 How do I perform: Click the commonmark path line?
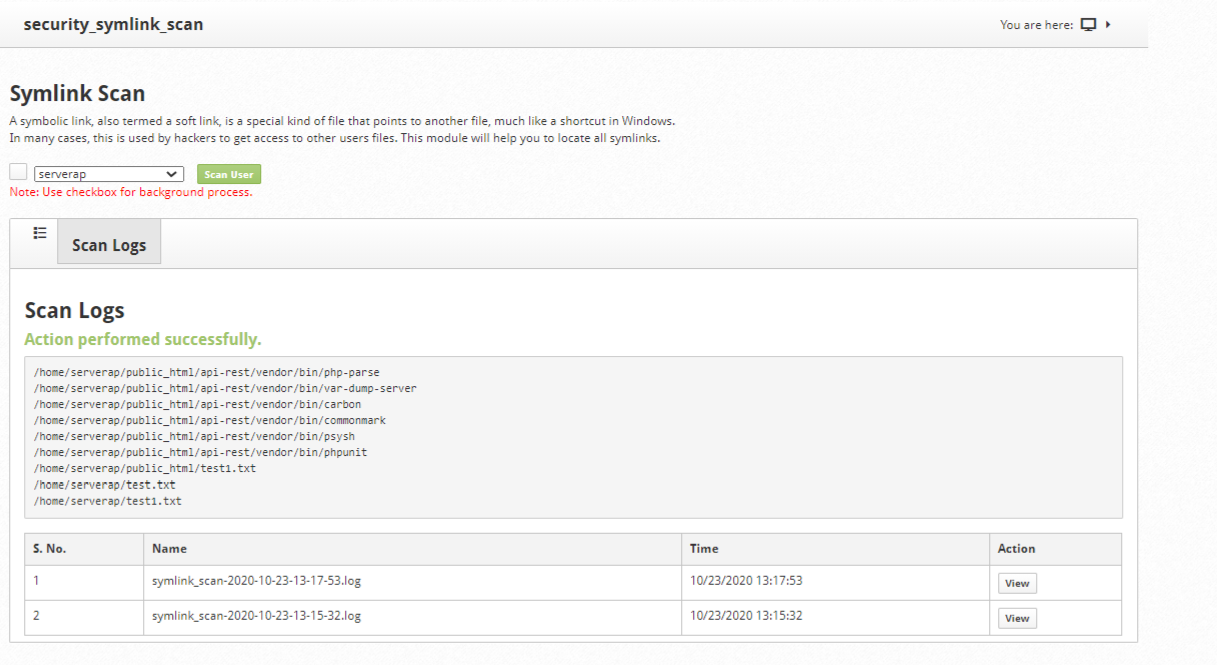pyautogui.click(x=210, y=420)
